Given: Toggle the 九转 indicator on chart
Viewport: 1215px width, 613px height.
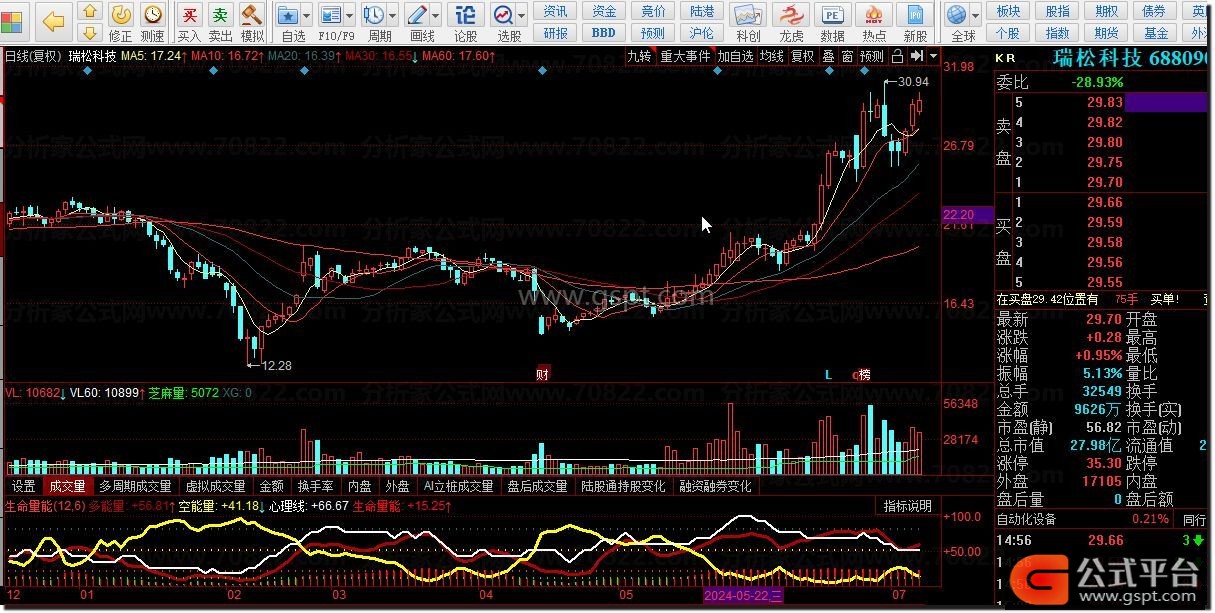Looking at the screenshot, I should 638,56.
